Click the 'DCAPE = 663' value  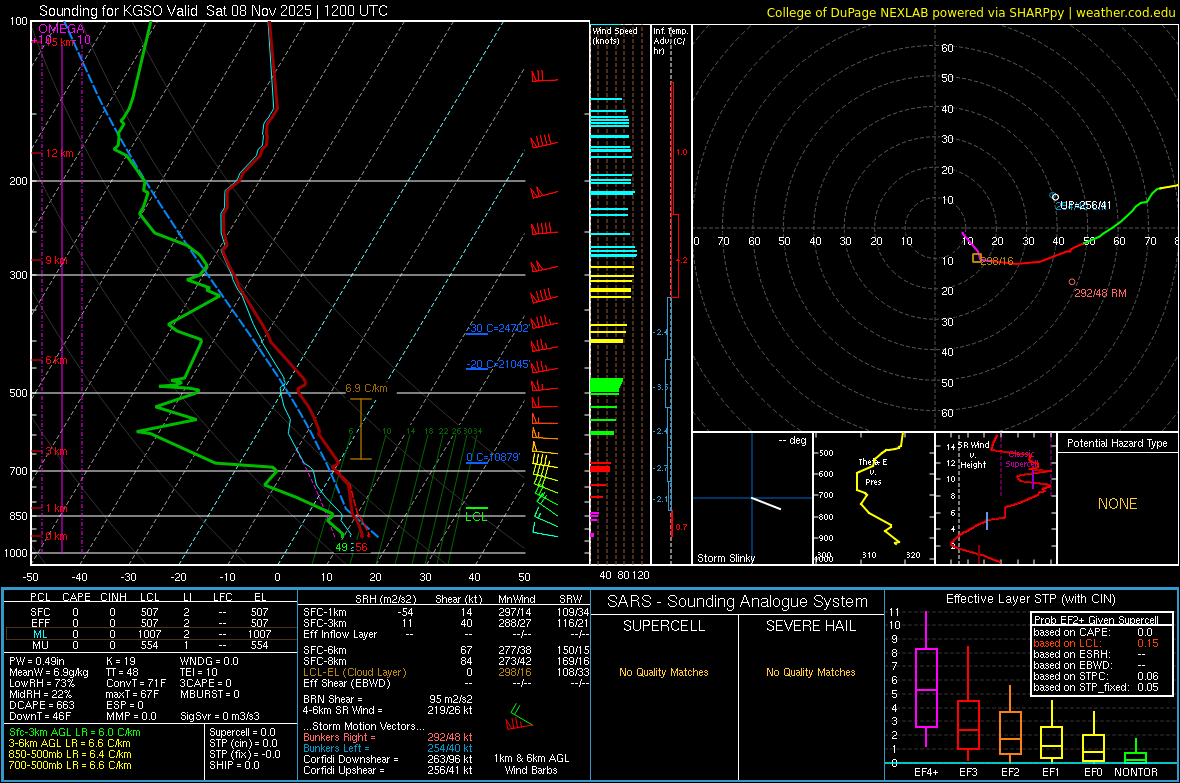point(41,705)
